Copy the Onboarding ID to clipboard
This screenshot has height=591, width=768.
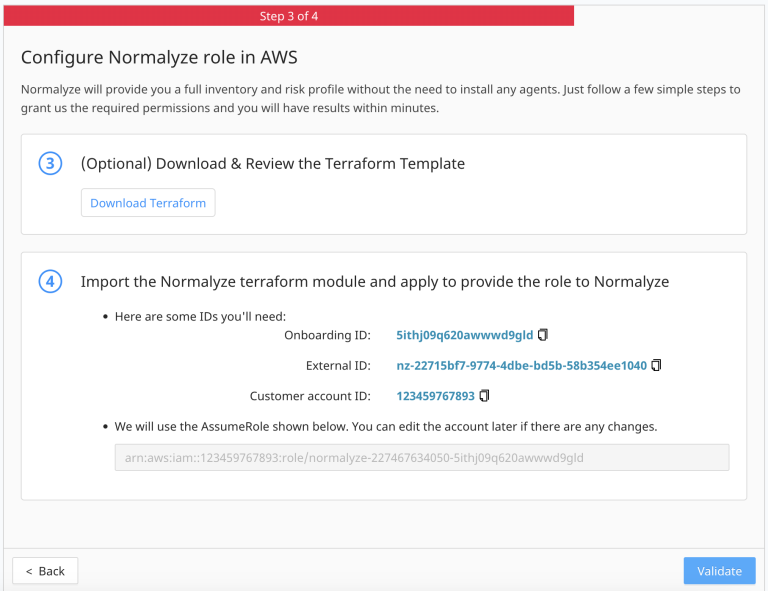coord(543,335)
